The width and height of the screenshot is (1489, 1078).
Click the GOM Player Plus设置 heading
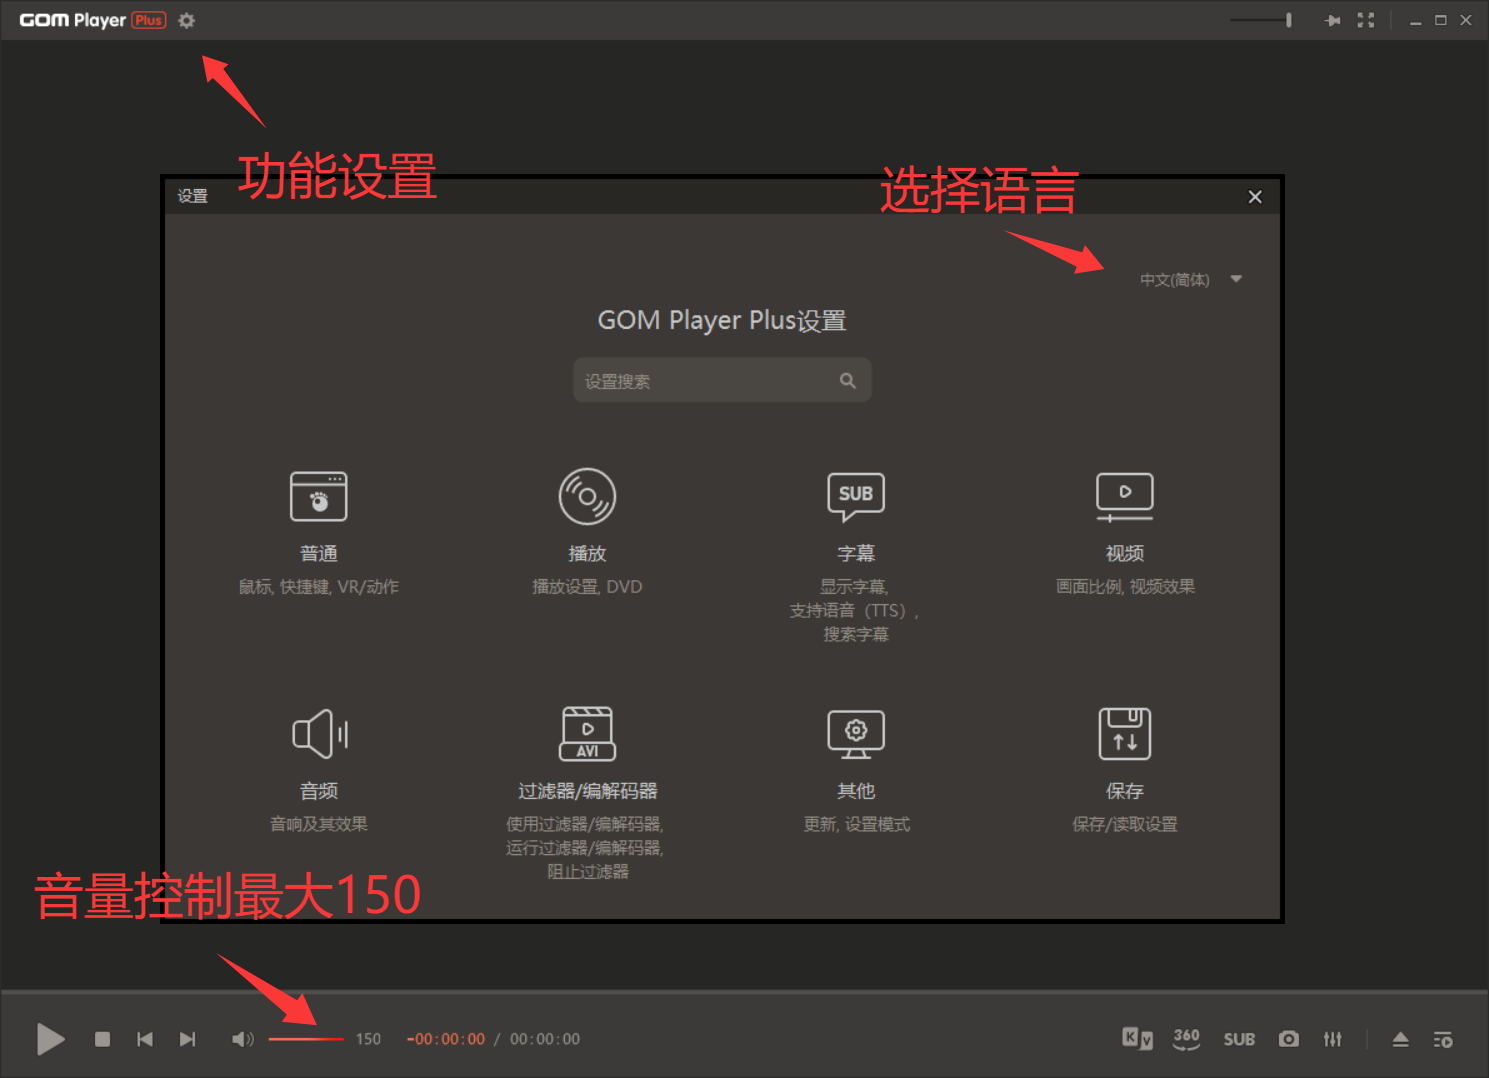click(722, 321)
